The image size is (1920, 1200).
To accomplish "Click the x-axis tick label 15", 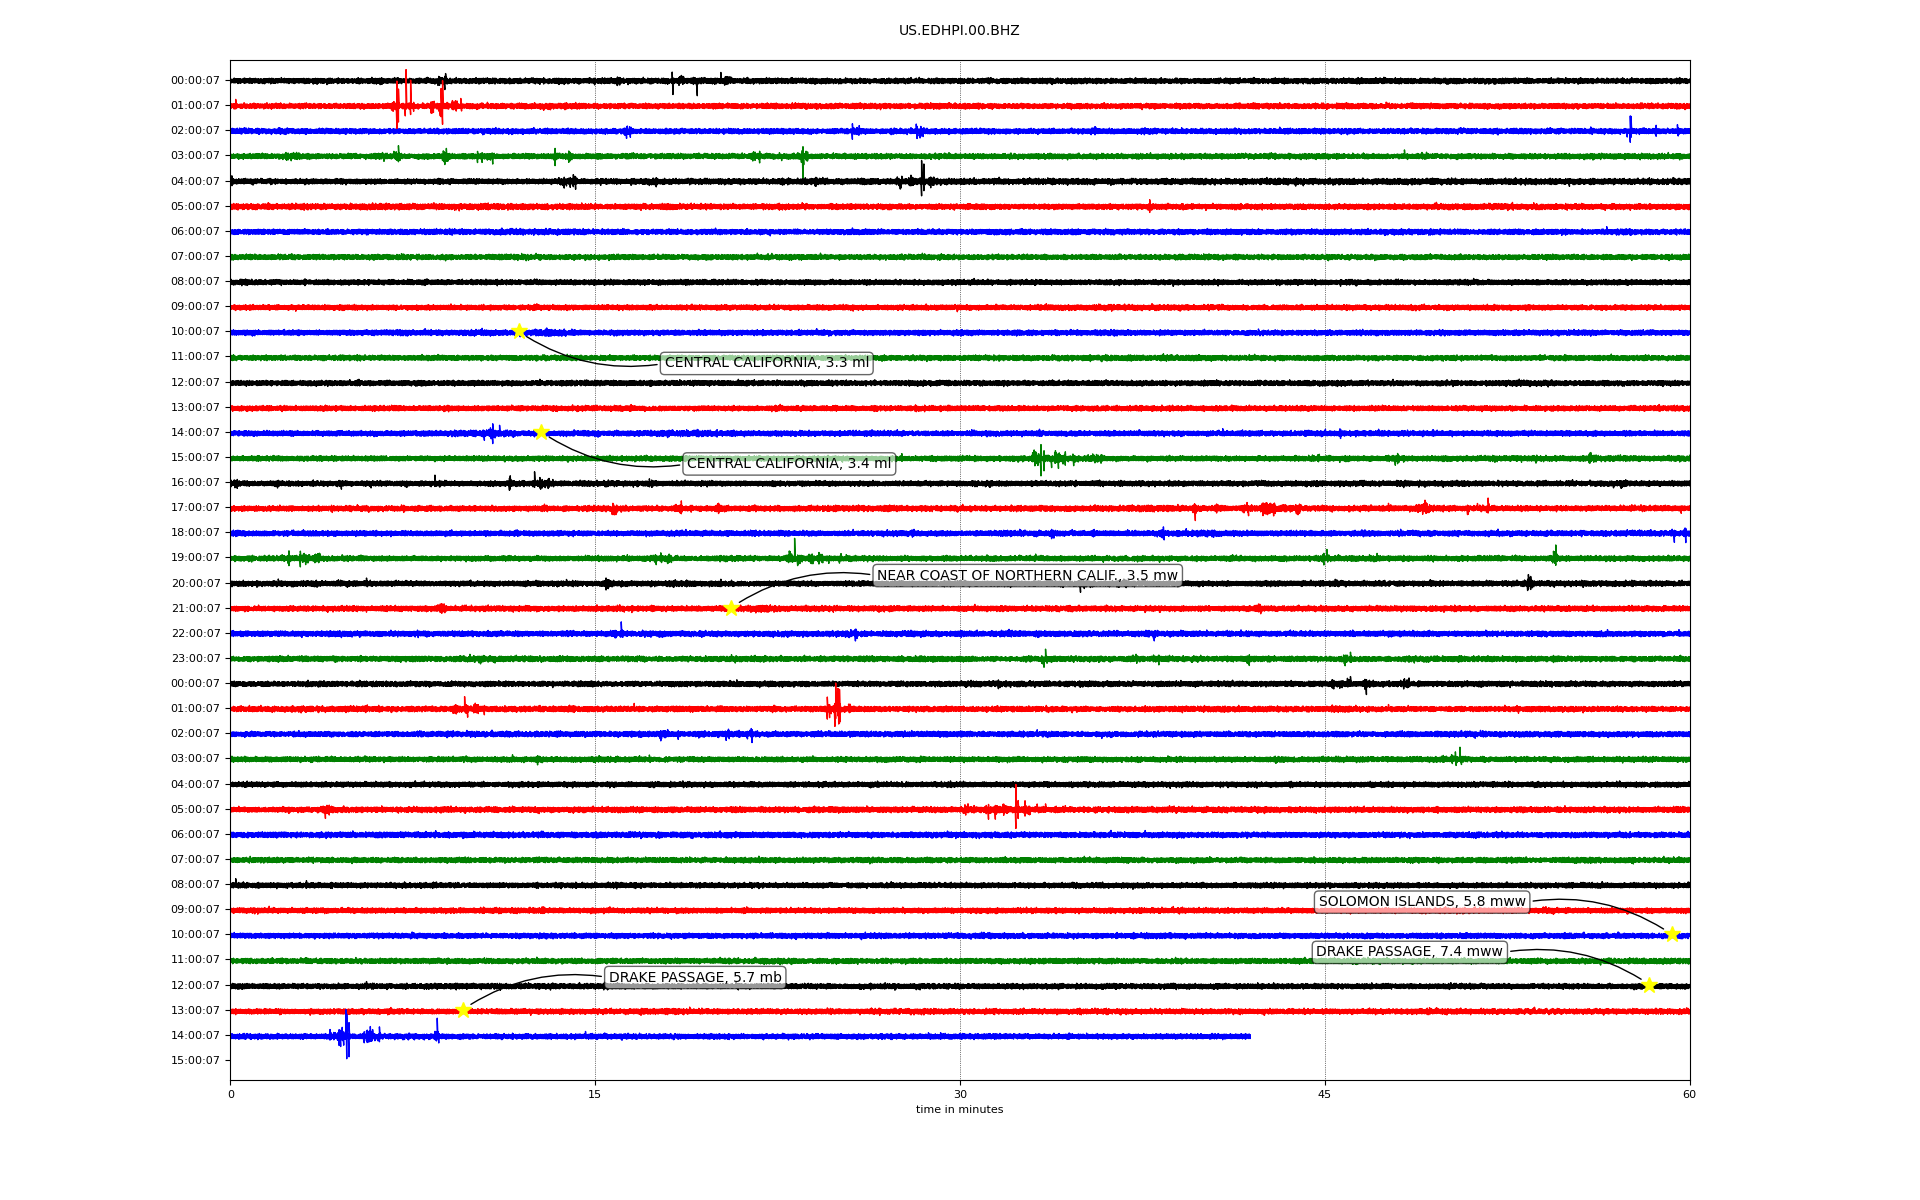I will [x=595, y=1094].
